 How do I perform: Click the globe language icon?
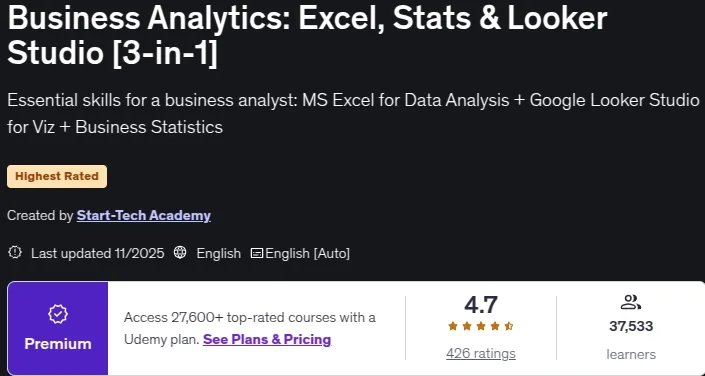click(x=180, y=253)
